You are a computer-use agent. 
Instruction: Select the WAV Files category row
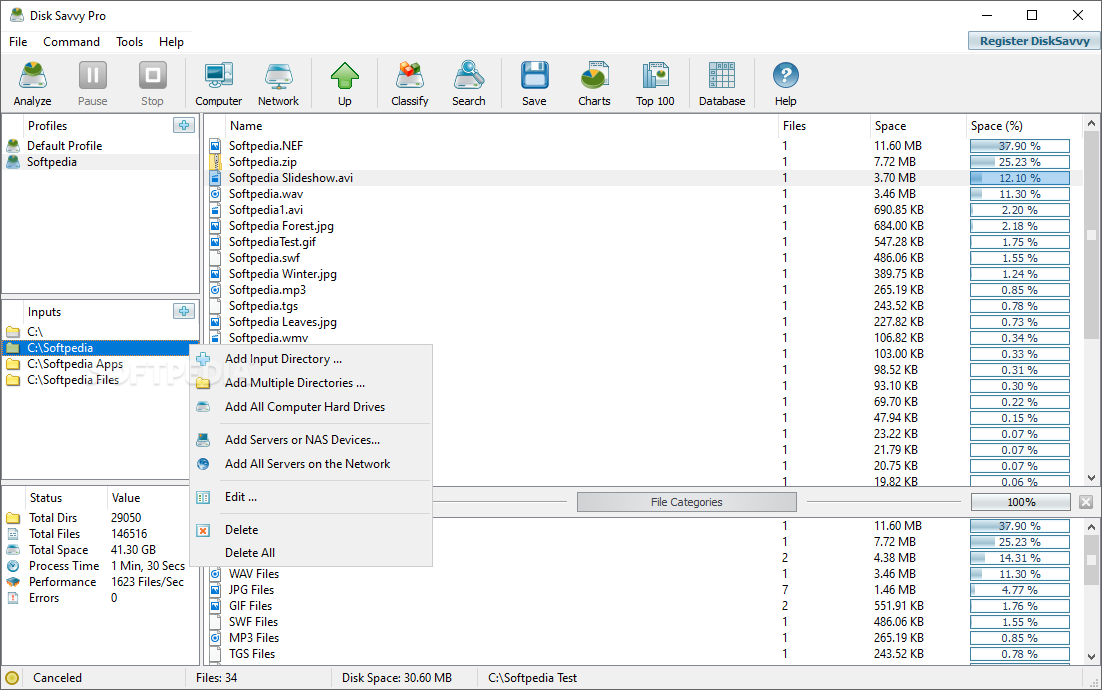click(644, 574)
